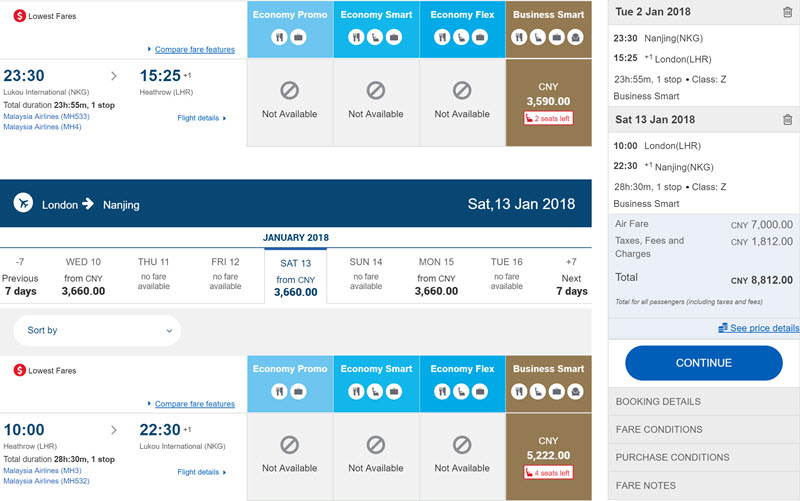Click the meal icon under top Economy Promo header

pyautogui.click(x=279, y=37)
